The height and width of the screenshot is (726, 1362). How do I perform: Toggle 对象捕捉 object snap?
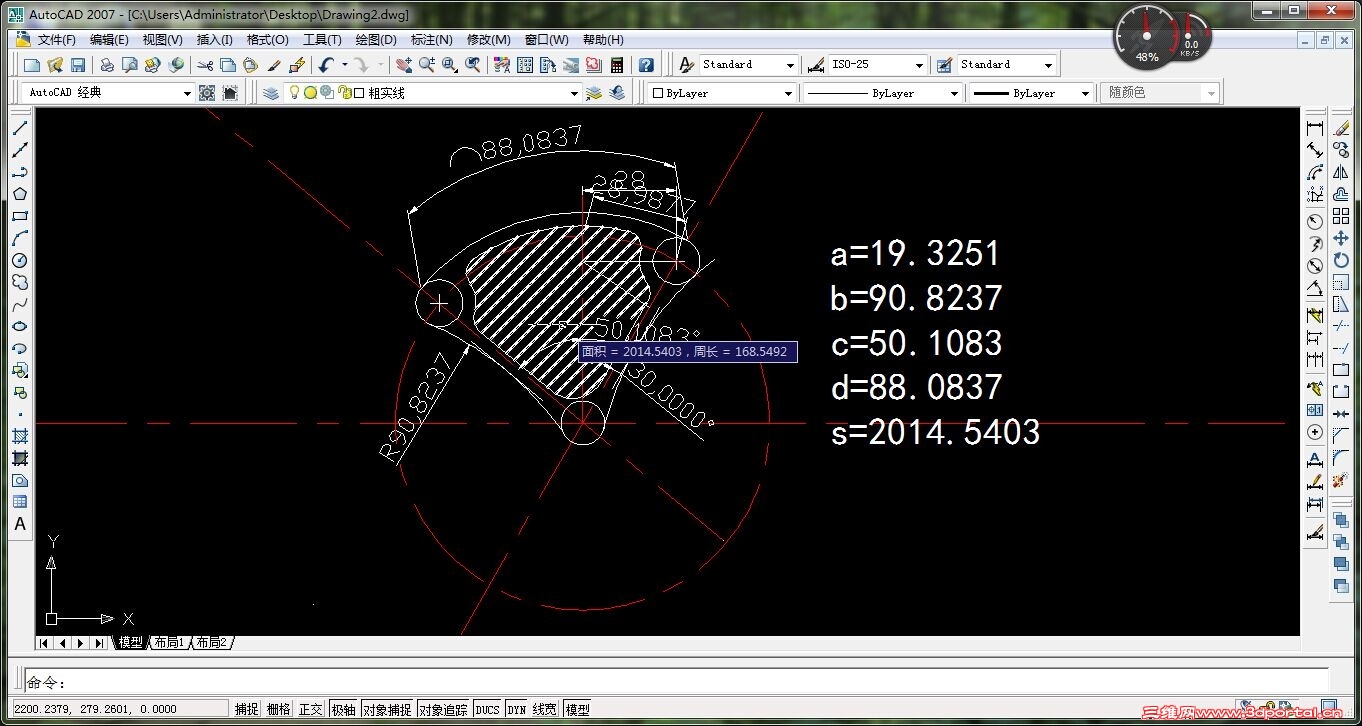click(387, 710)
